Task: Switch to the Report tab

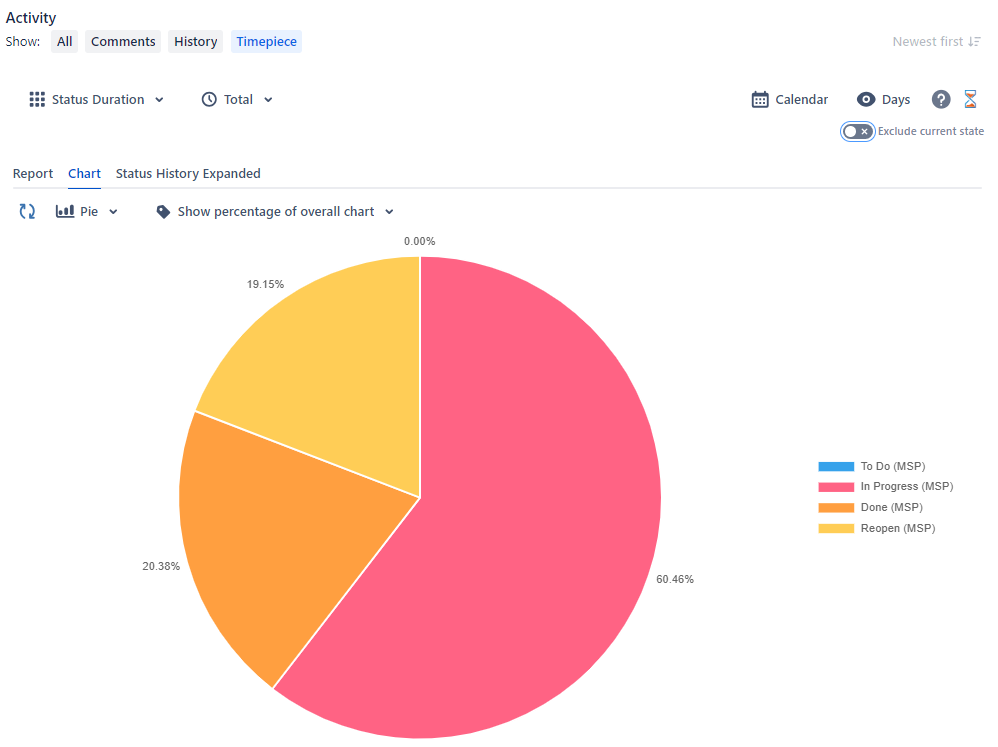Action: (x=33, y=173)
